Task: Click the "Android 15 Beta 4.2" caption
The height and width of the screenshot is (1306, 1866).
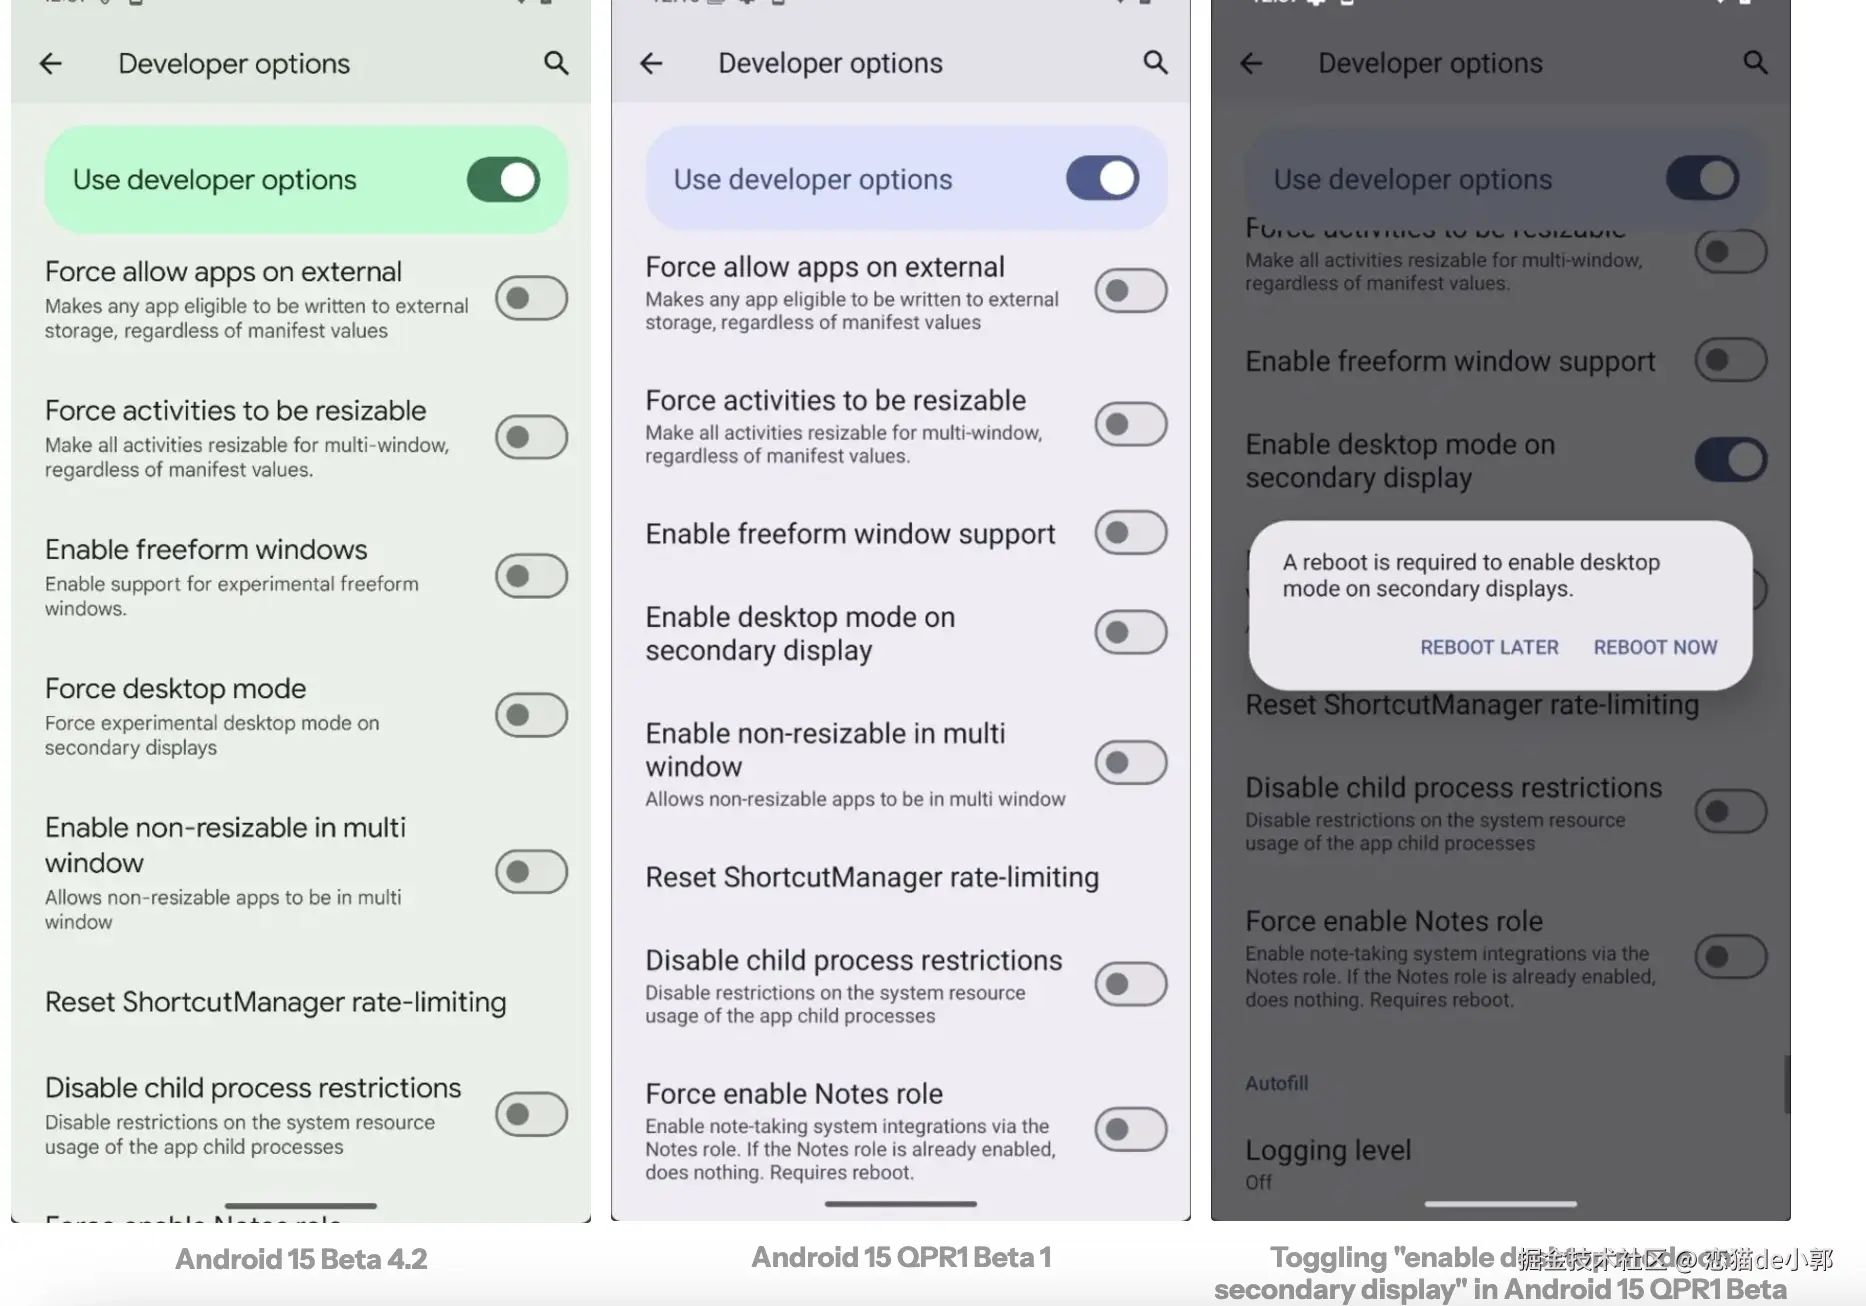Action: 301,1259
